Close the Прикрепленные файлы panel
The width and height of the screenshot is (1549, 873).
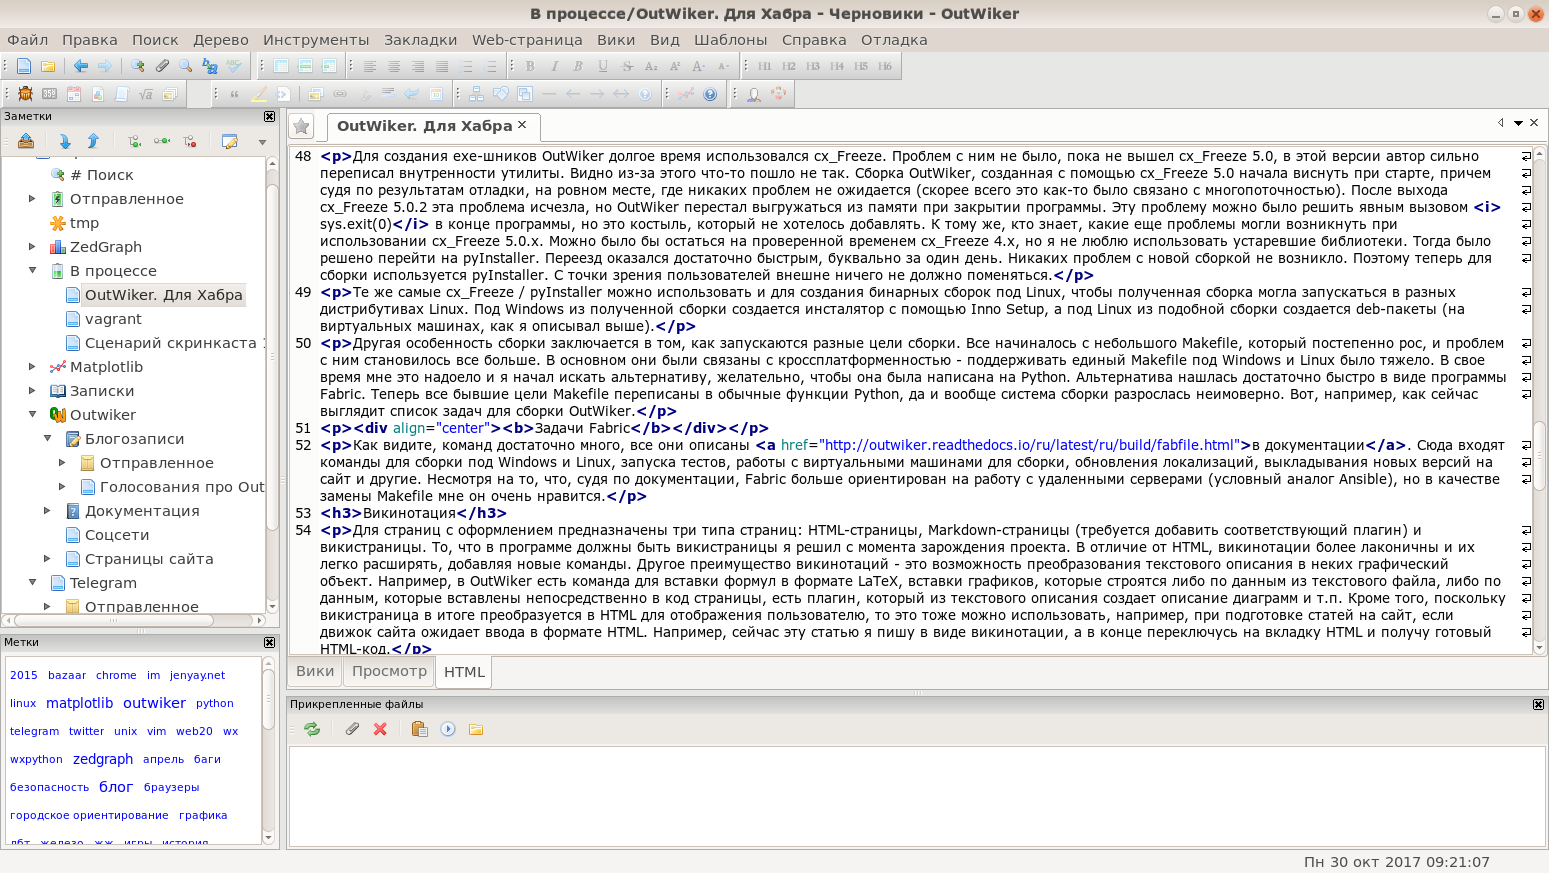pyautogui.click(x=1538, y=704)
